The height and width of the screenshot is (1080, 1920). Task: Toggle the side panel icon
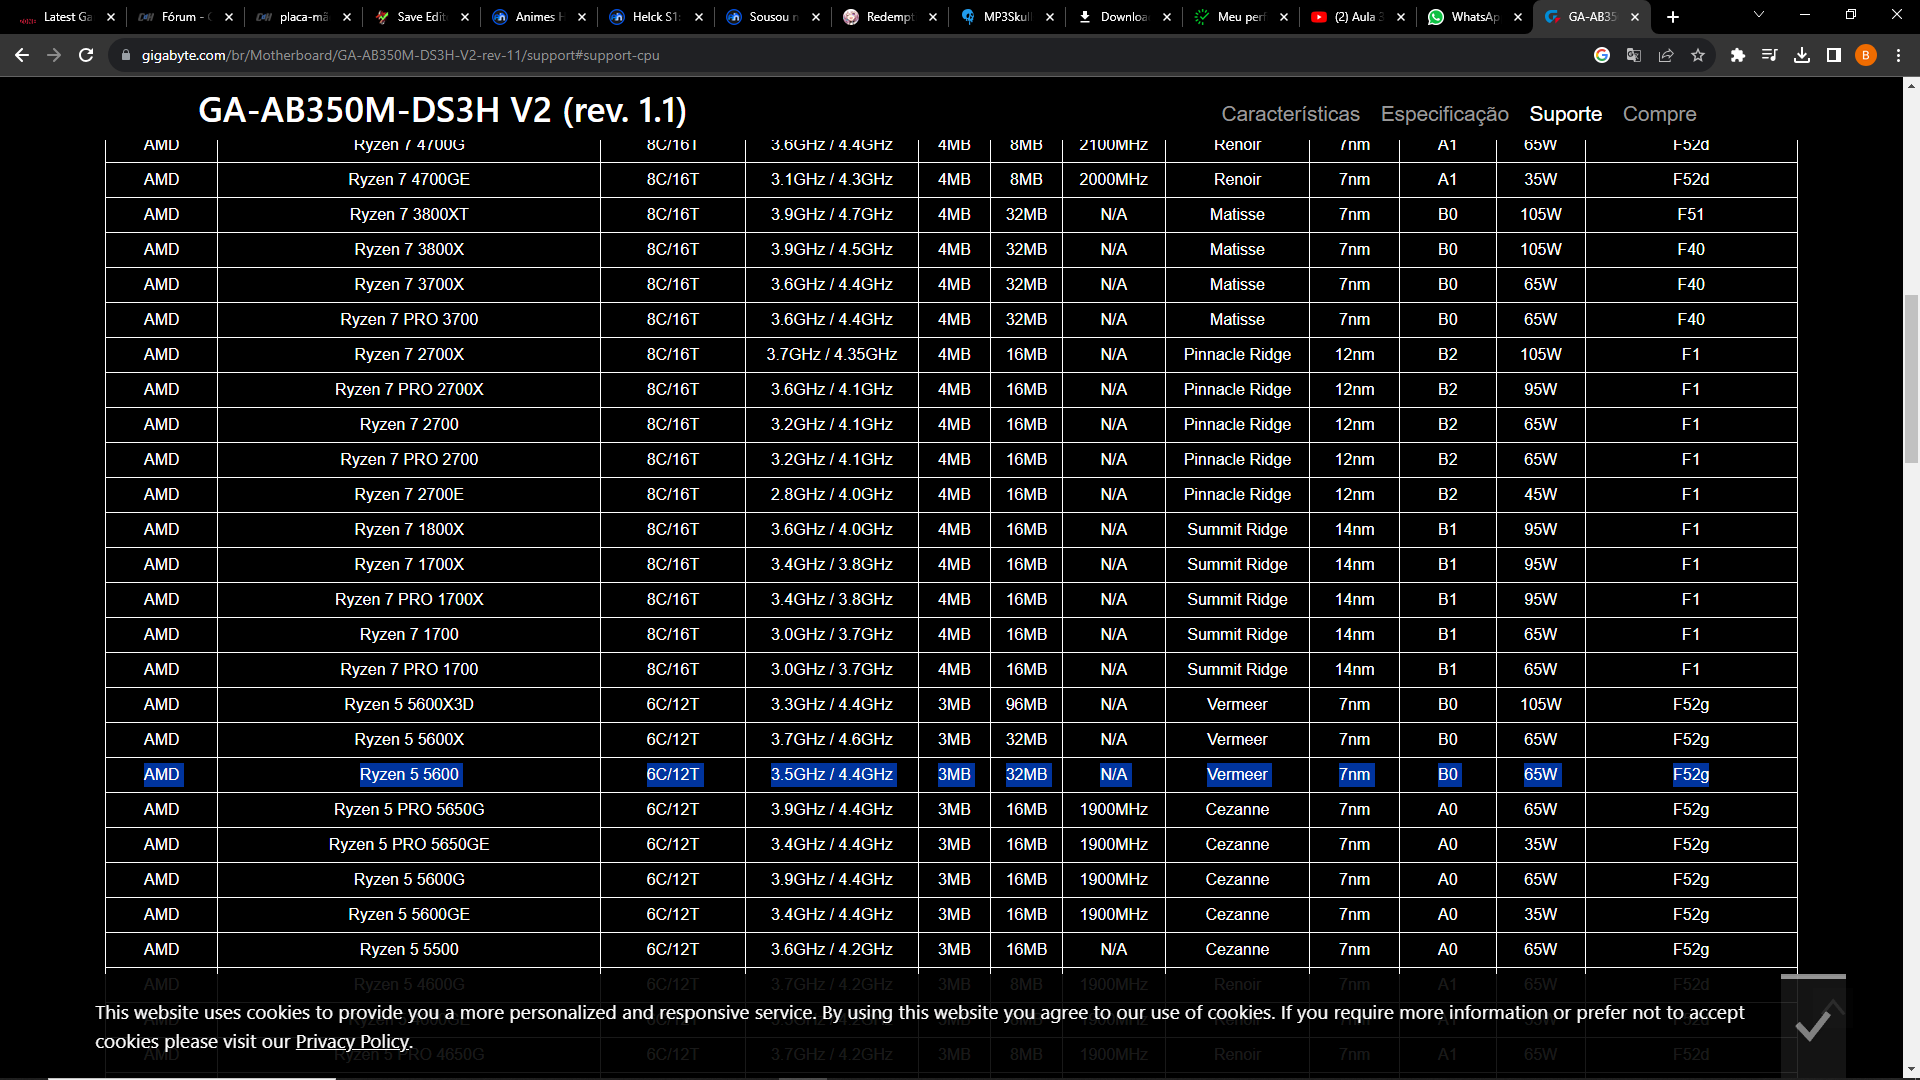[x=1834, y=55]
